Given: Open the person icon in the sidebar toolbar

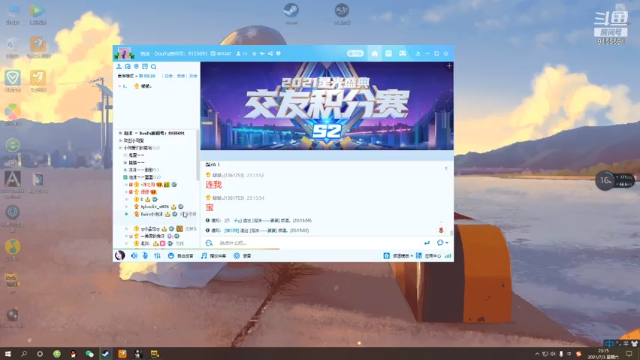Looking at the screenshot, I should [119, 67].
